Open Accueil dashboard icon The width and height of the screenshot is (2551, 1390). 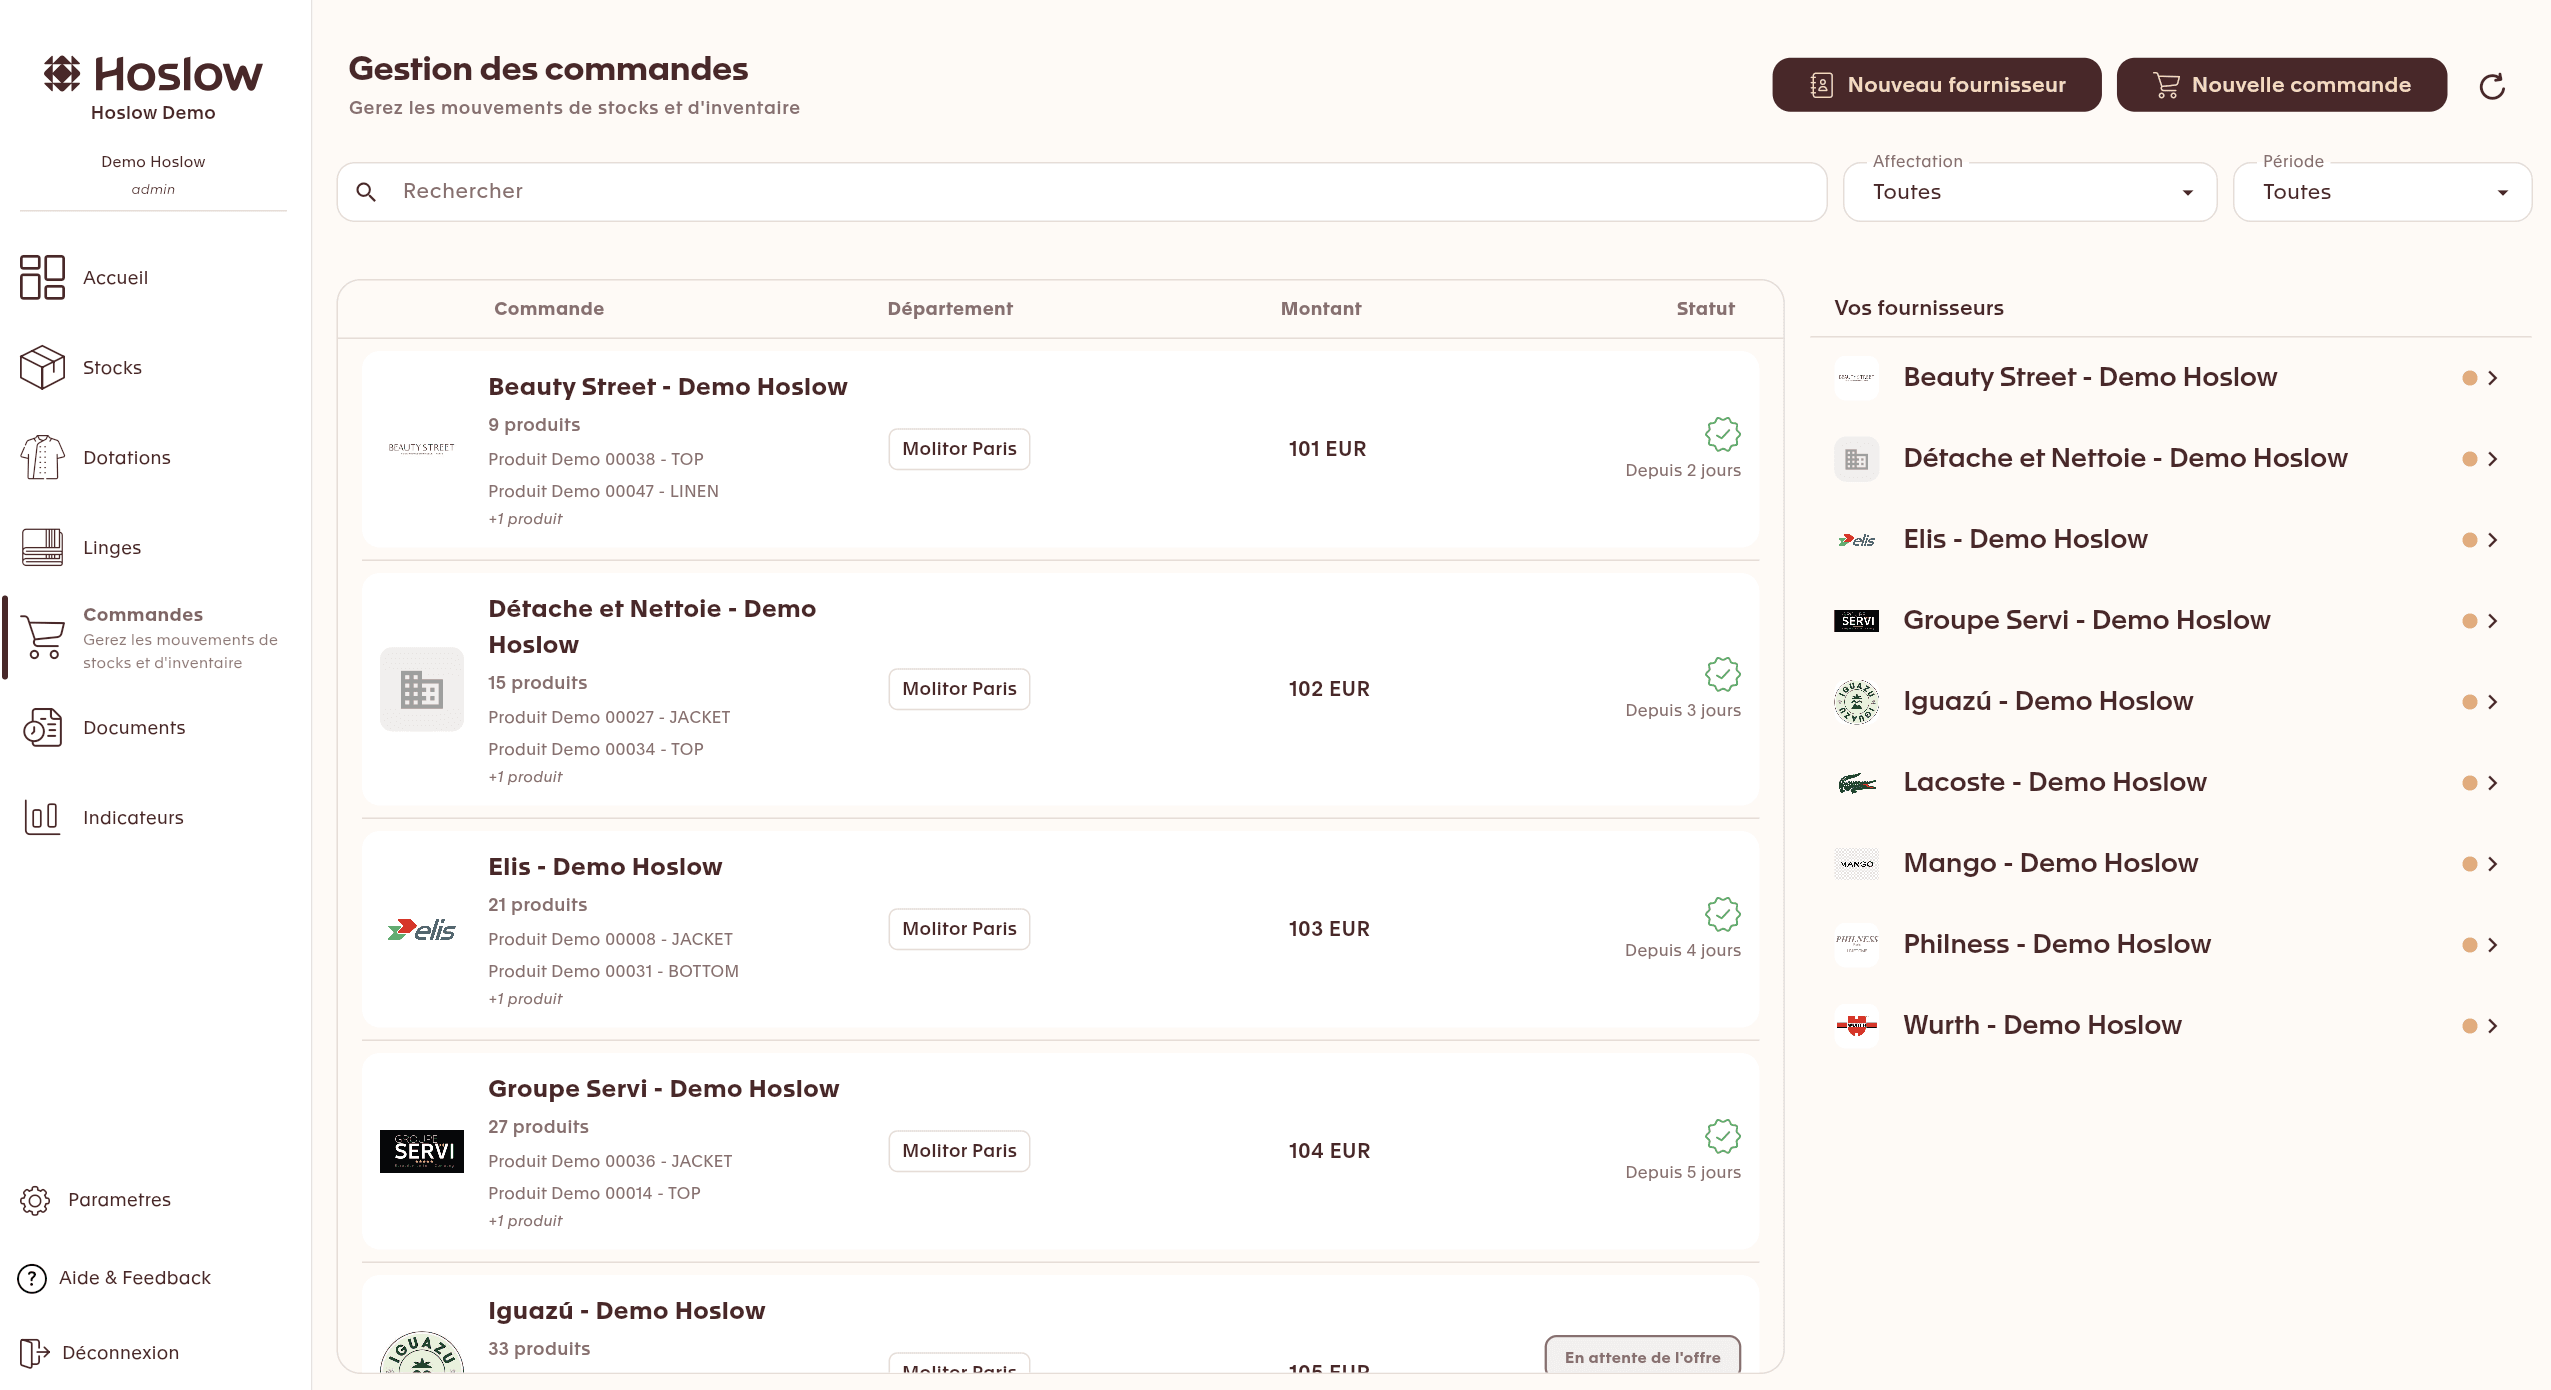(x=42, y=277)
